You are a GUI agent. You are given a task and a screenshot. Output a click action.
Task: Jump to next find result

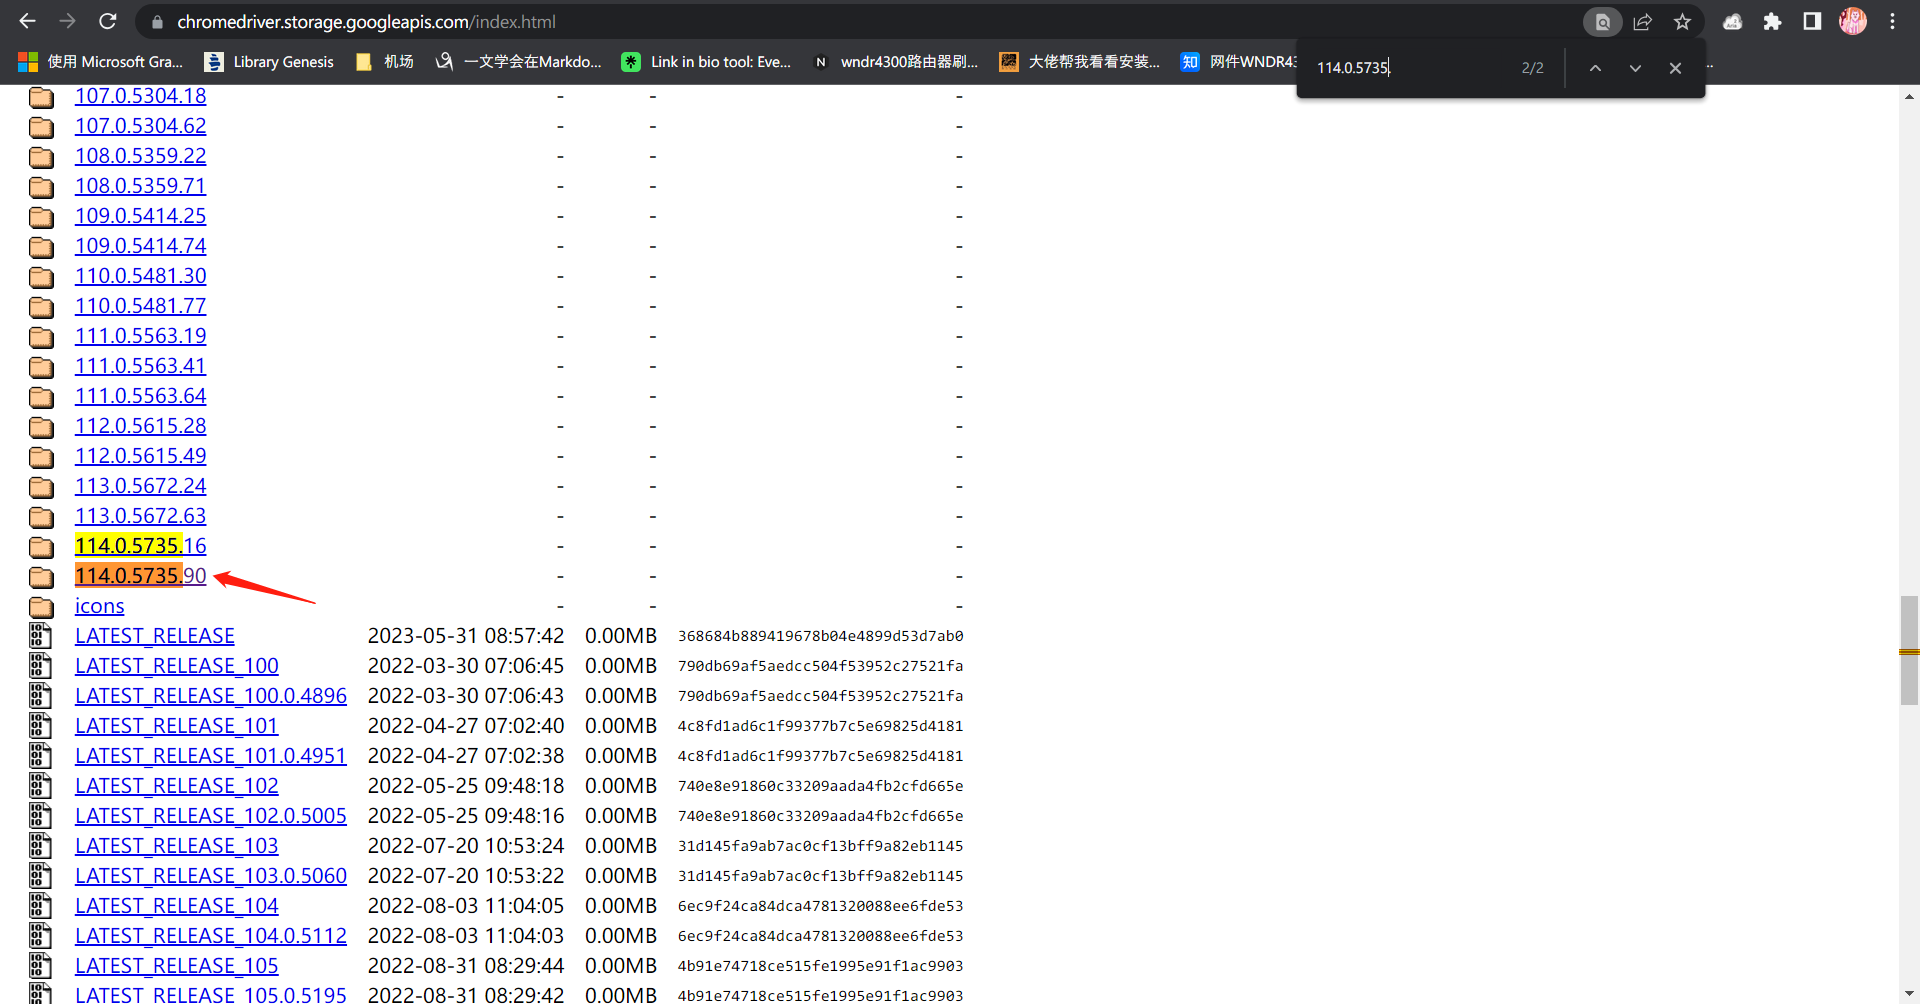coord(1635,68)
